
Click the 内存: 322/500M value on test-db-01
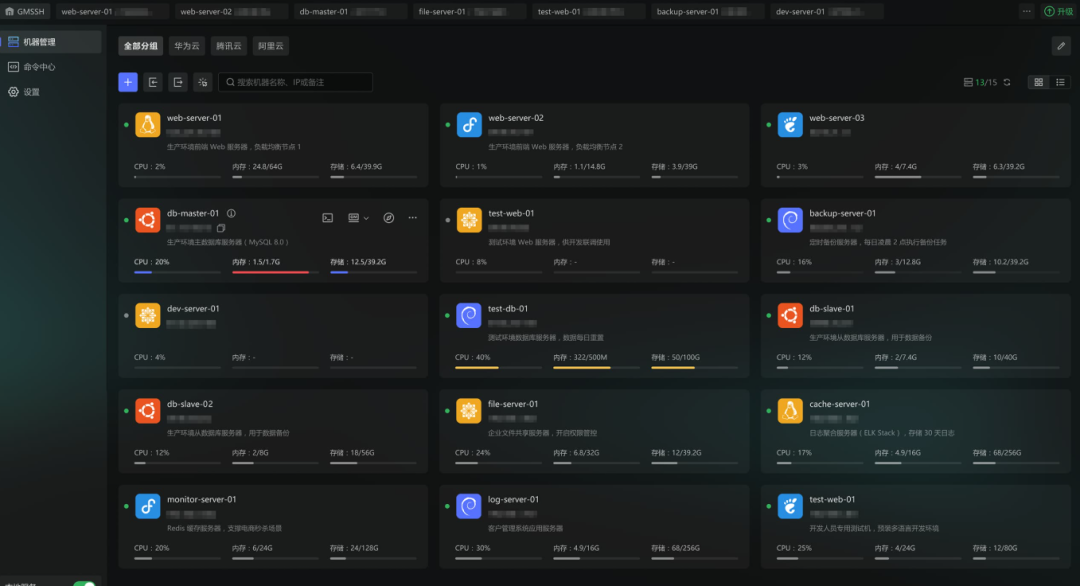click(580, 357)
